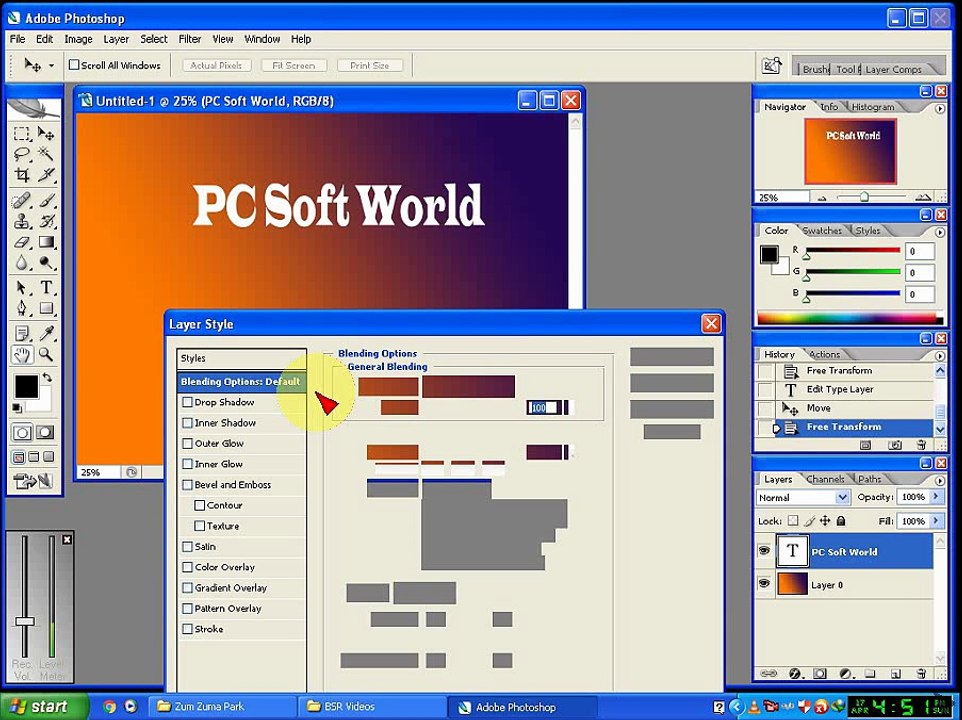Select the Eyedropper tool
This screenshot has width=962, height=720.
coord(46,333)
